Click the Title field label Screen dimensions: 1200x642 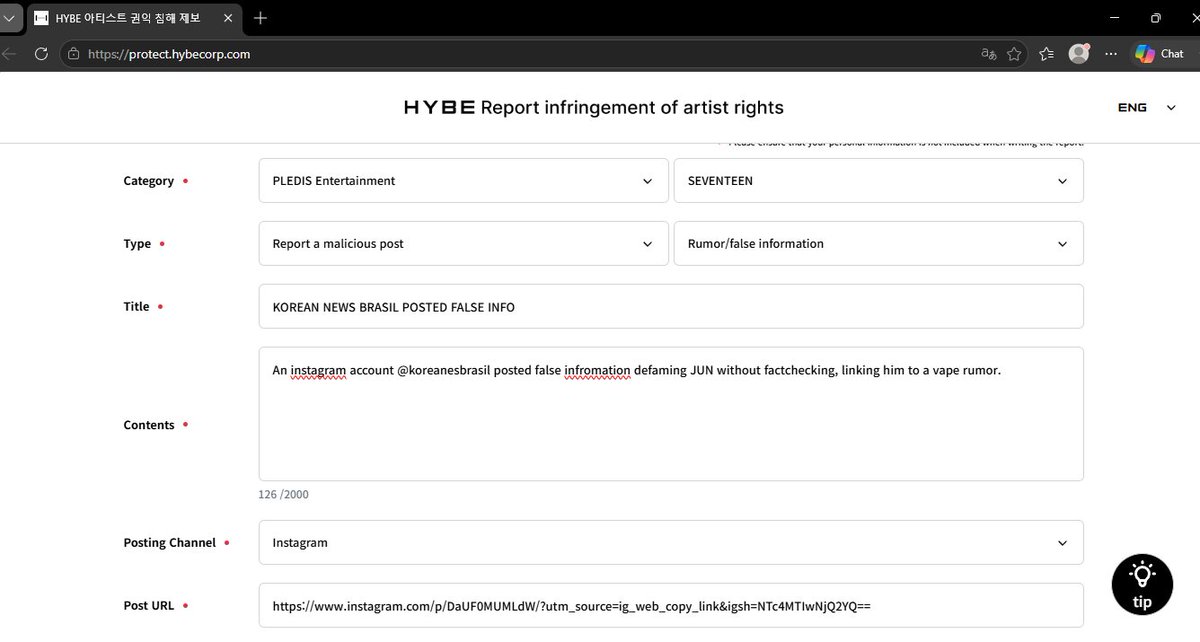pyautogui.click(x=136, y=307)
